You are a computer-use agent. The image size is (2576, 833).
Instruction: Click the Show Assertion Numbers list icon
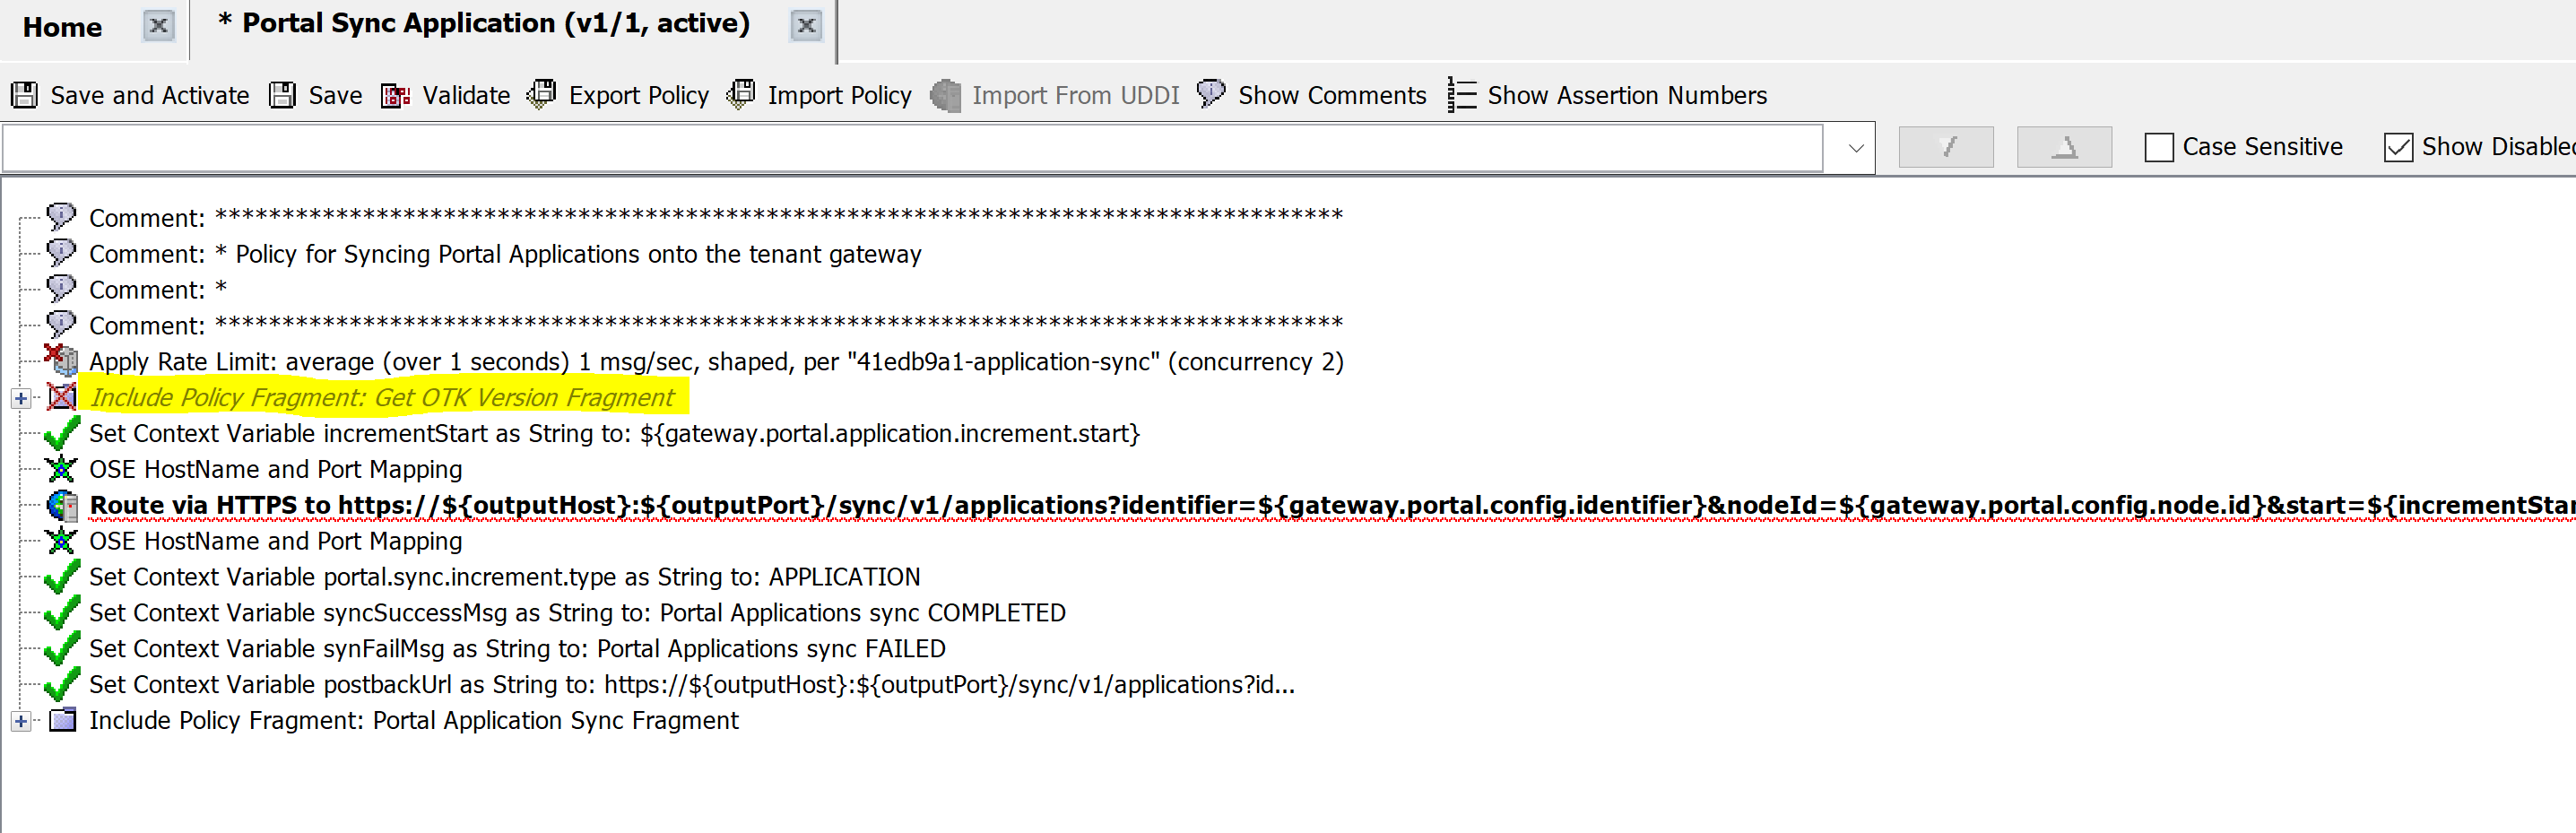pos(1461,95)
